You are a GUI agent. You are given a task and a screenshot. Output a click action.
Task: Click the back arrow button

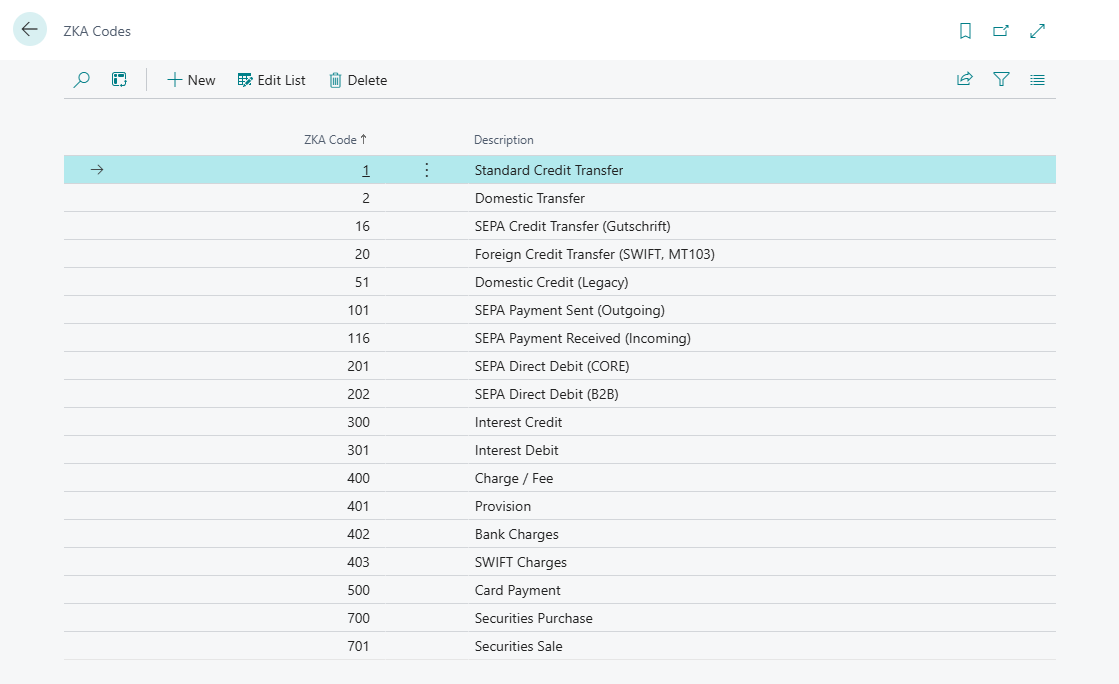[x=29, y=30]
